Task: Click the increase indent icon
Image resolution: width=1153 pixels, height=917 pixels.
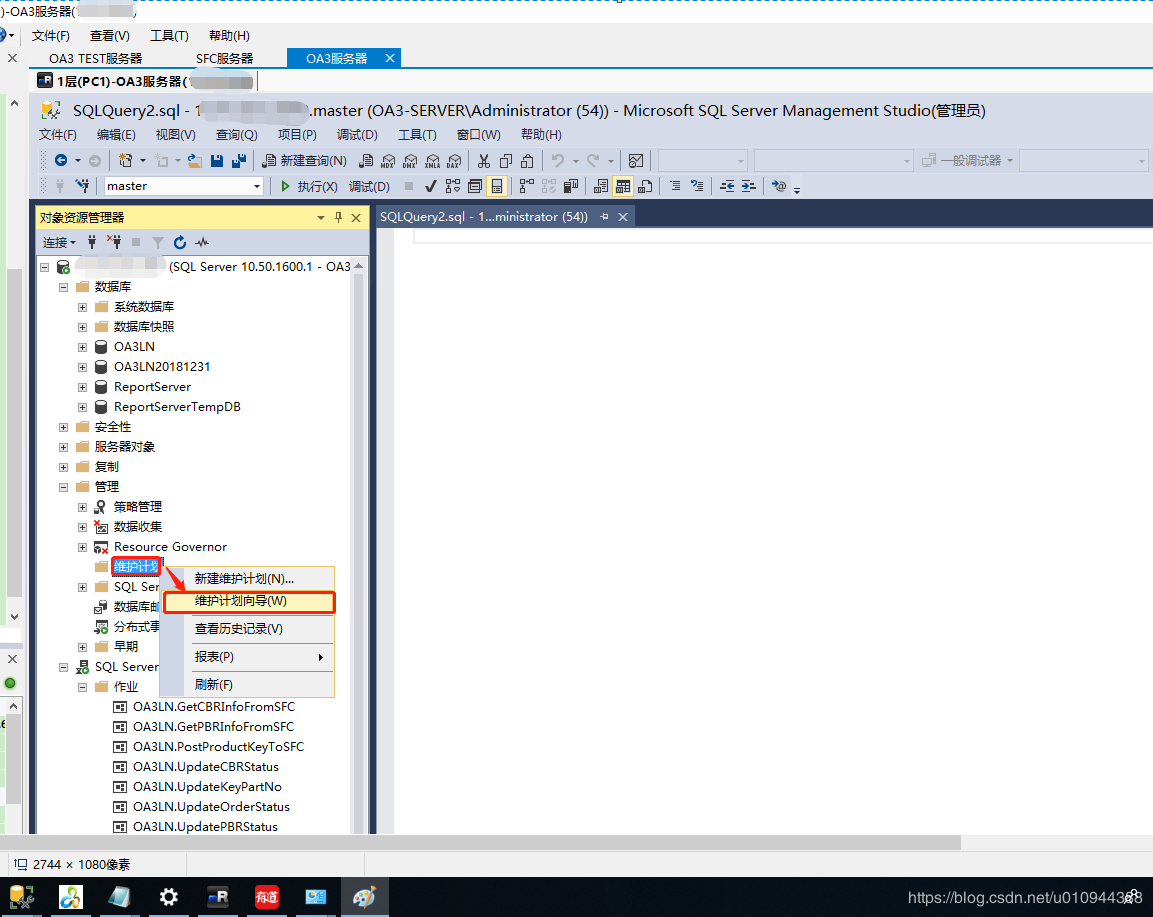Action: click(x=749, y=186)
